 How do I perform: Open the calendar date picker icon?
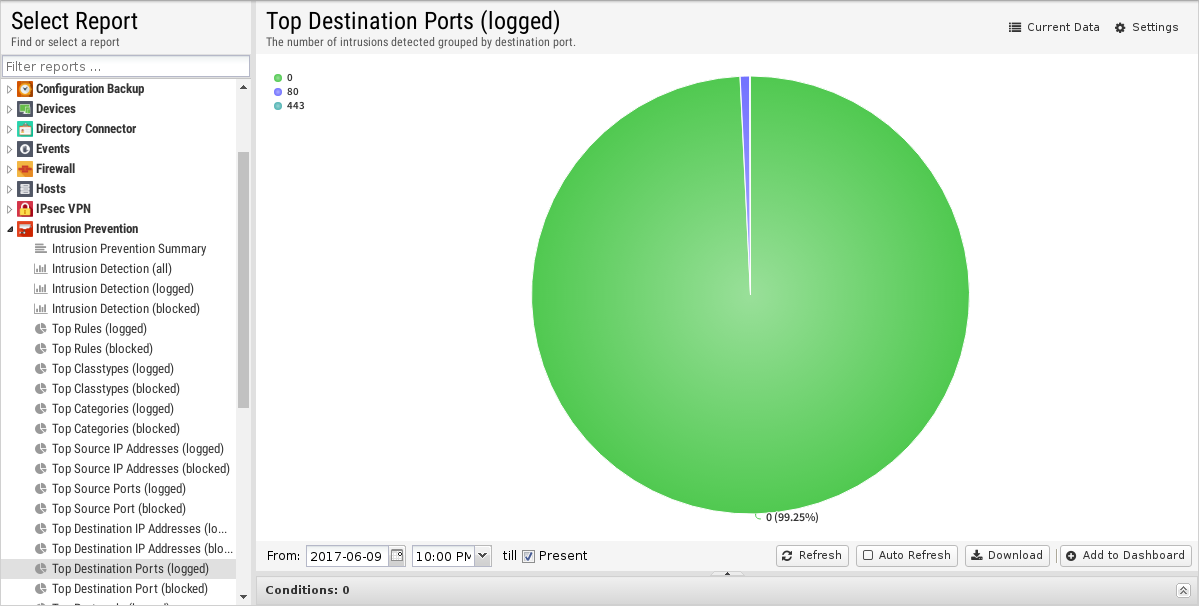click(x=397, y=556)
